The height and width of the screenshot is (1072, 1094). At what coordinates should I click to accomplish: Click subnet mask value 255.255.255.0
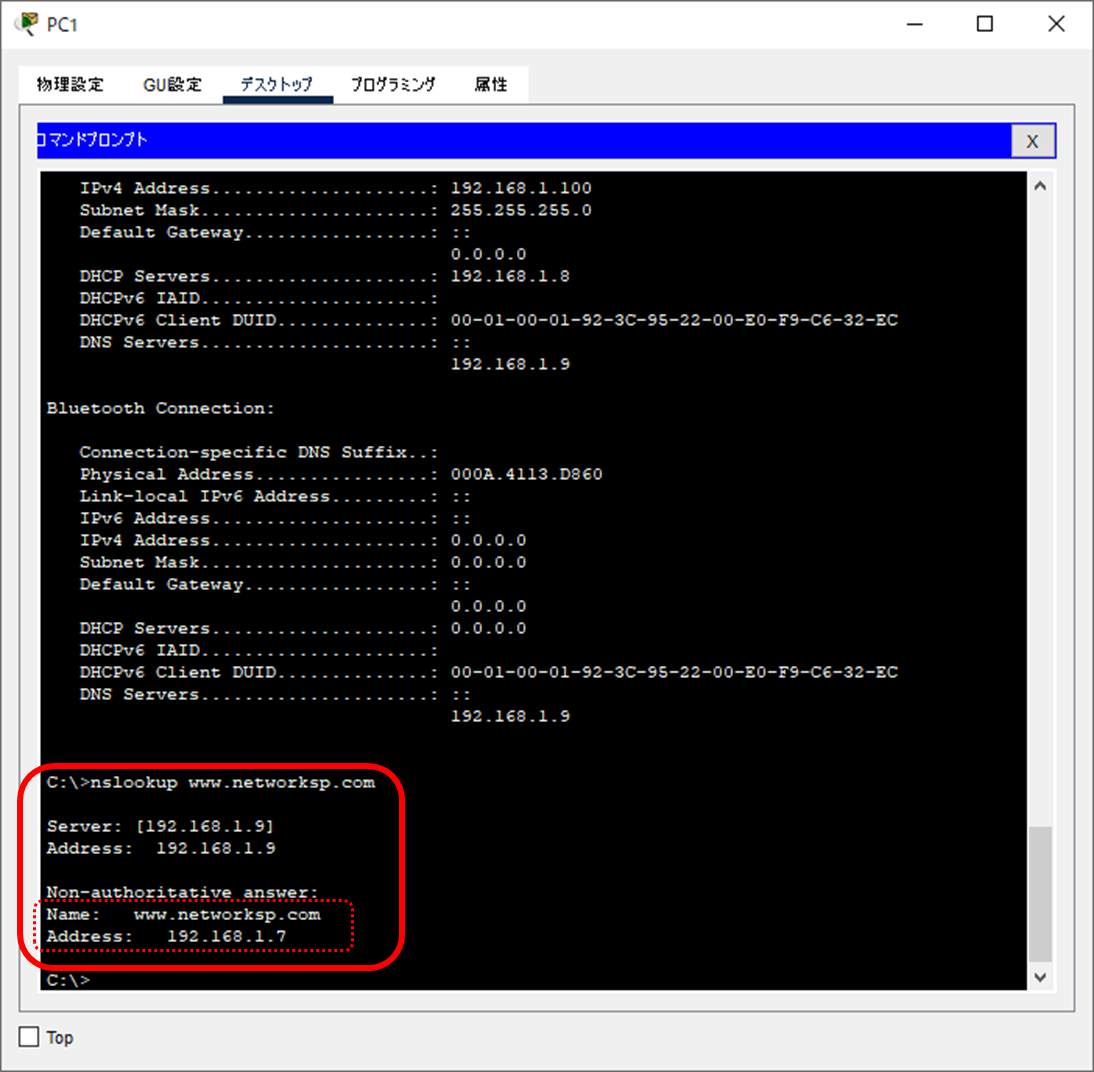520,210
